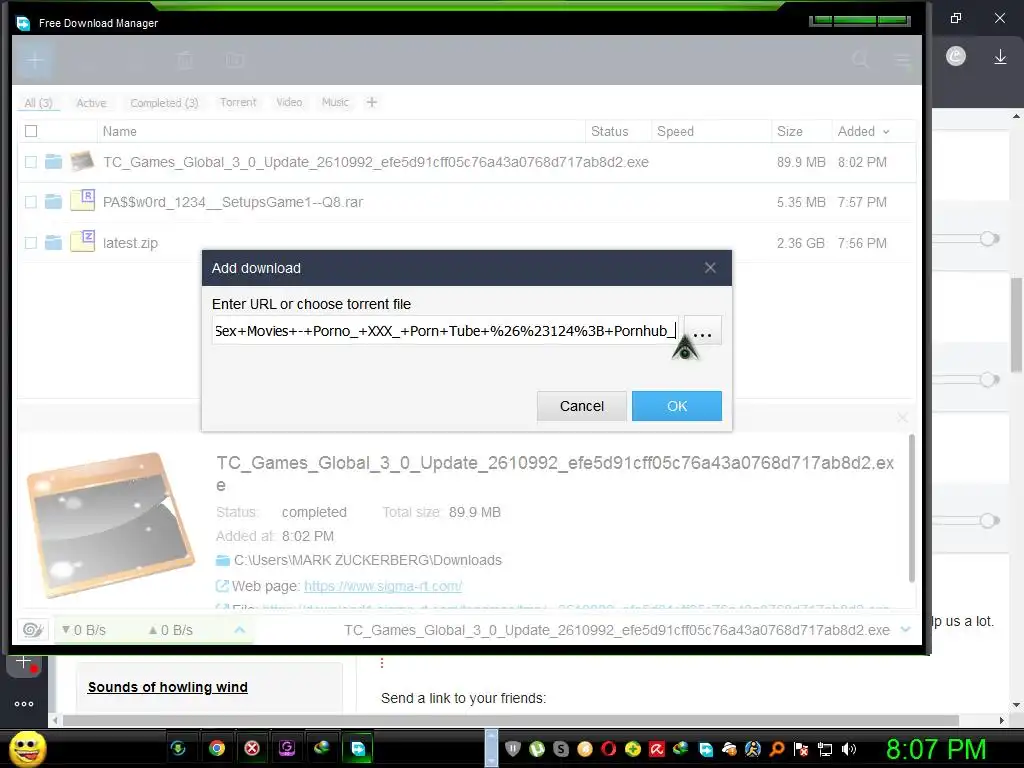Open the hamburger menu in Free Download Manager
Viewport: 1024px width, 768px height.
903,61
